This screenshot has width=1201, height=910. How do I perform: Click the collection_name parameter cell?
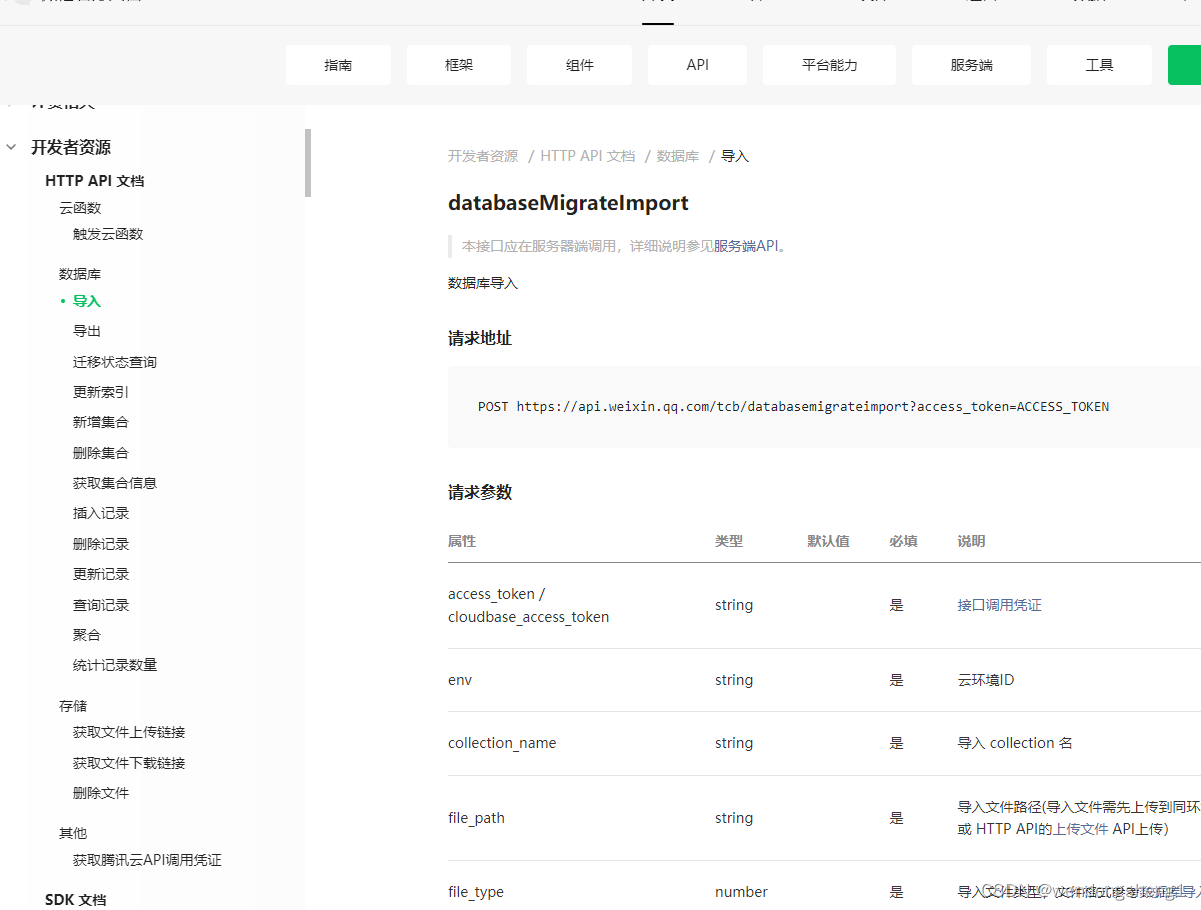[x=502, y=743]
